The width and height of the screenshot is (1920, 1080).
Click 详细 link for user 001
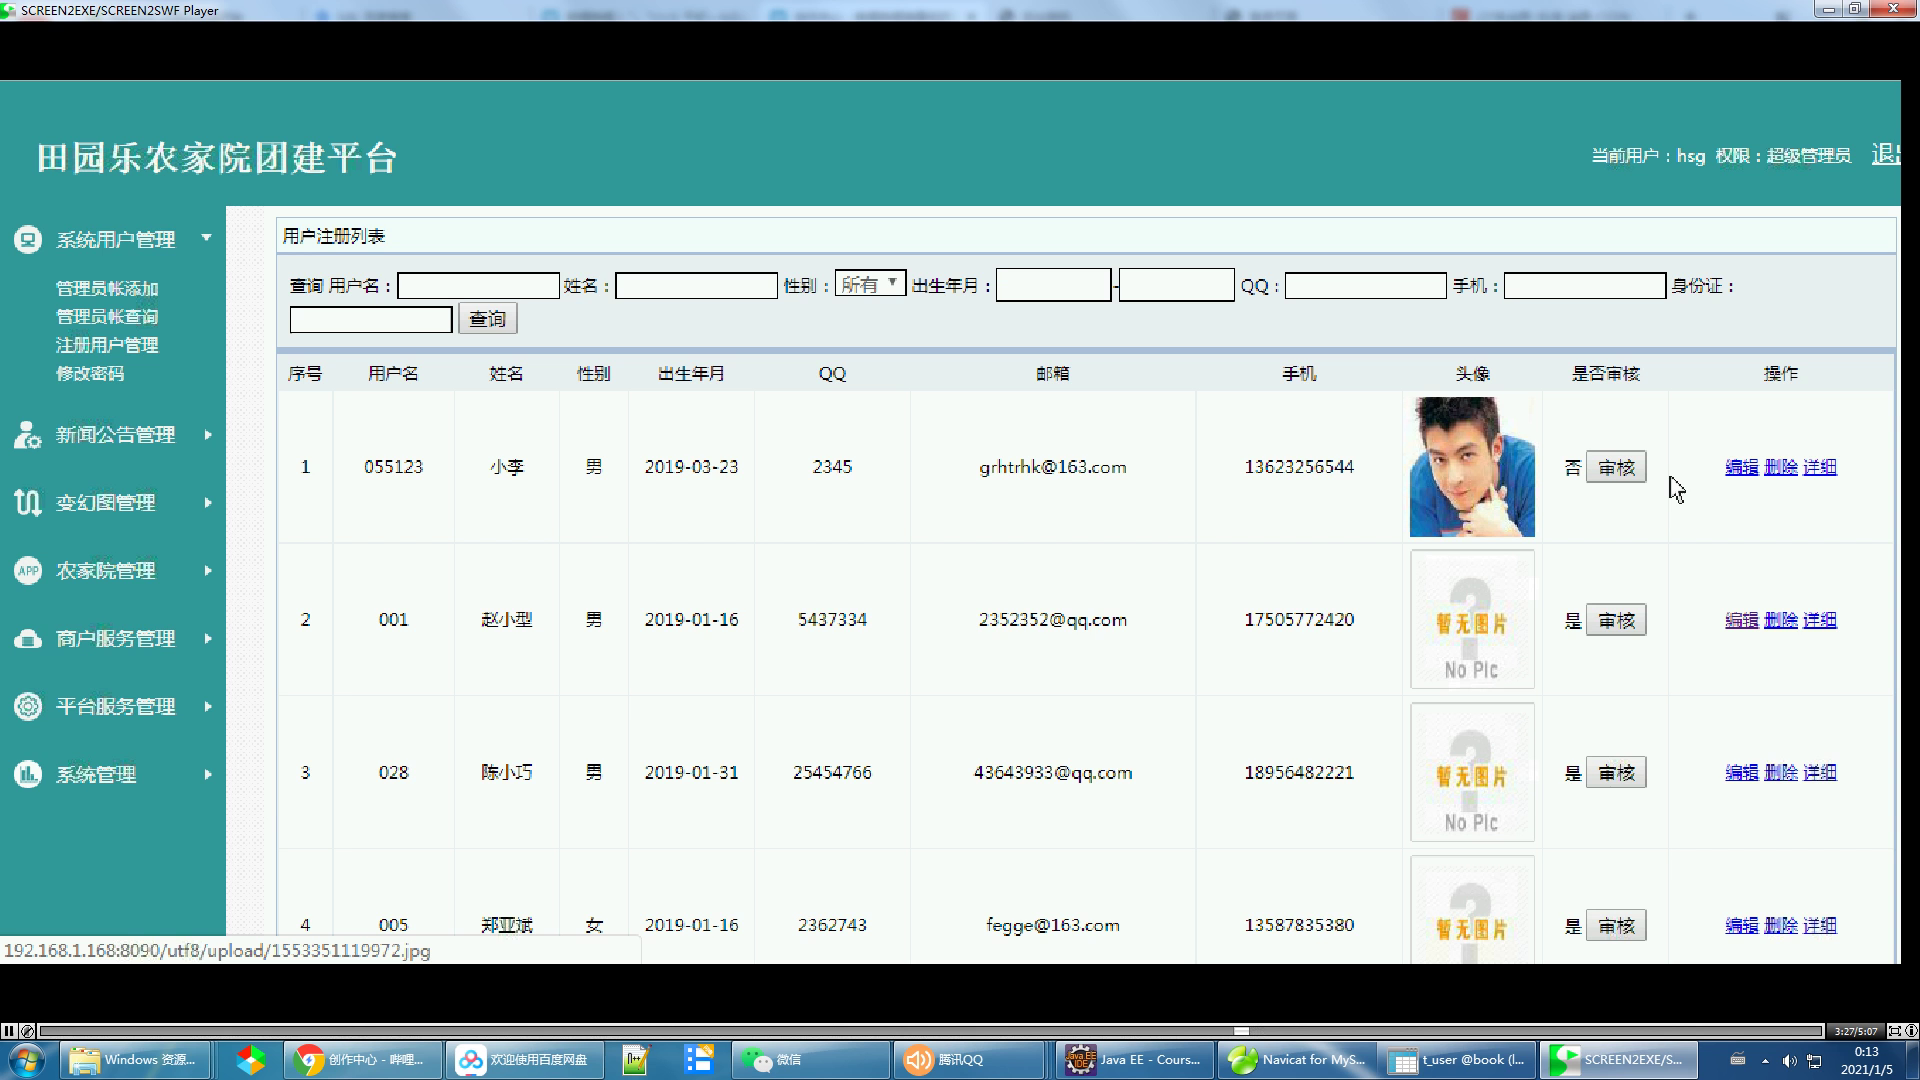coord(1820,620)
